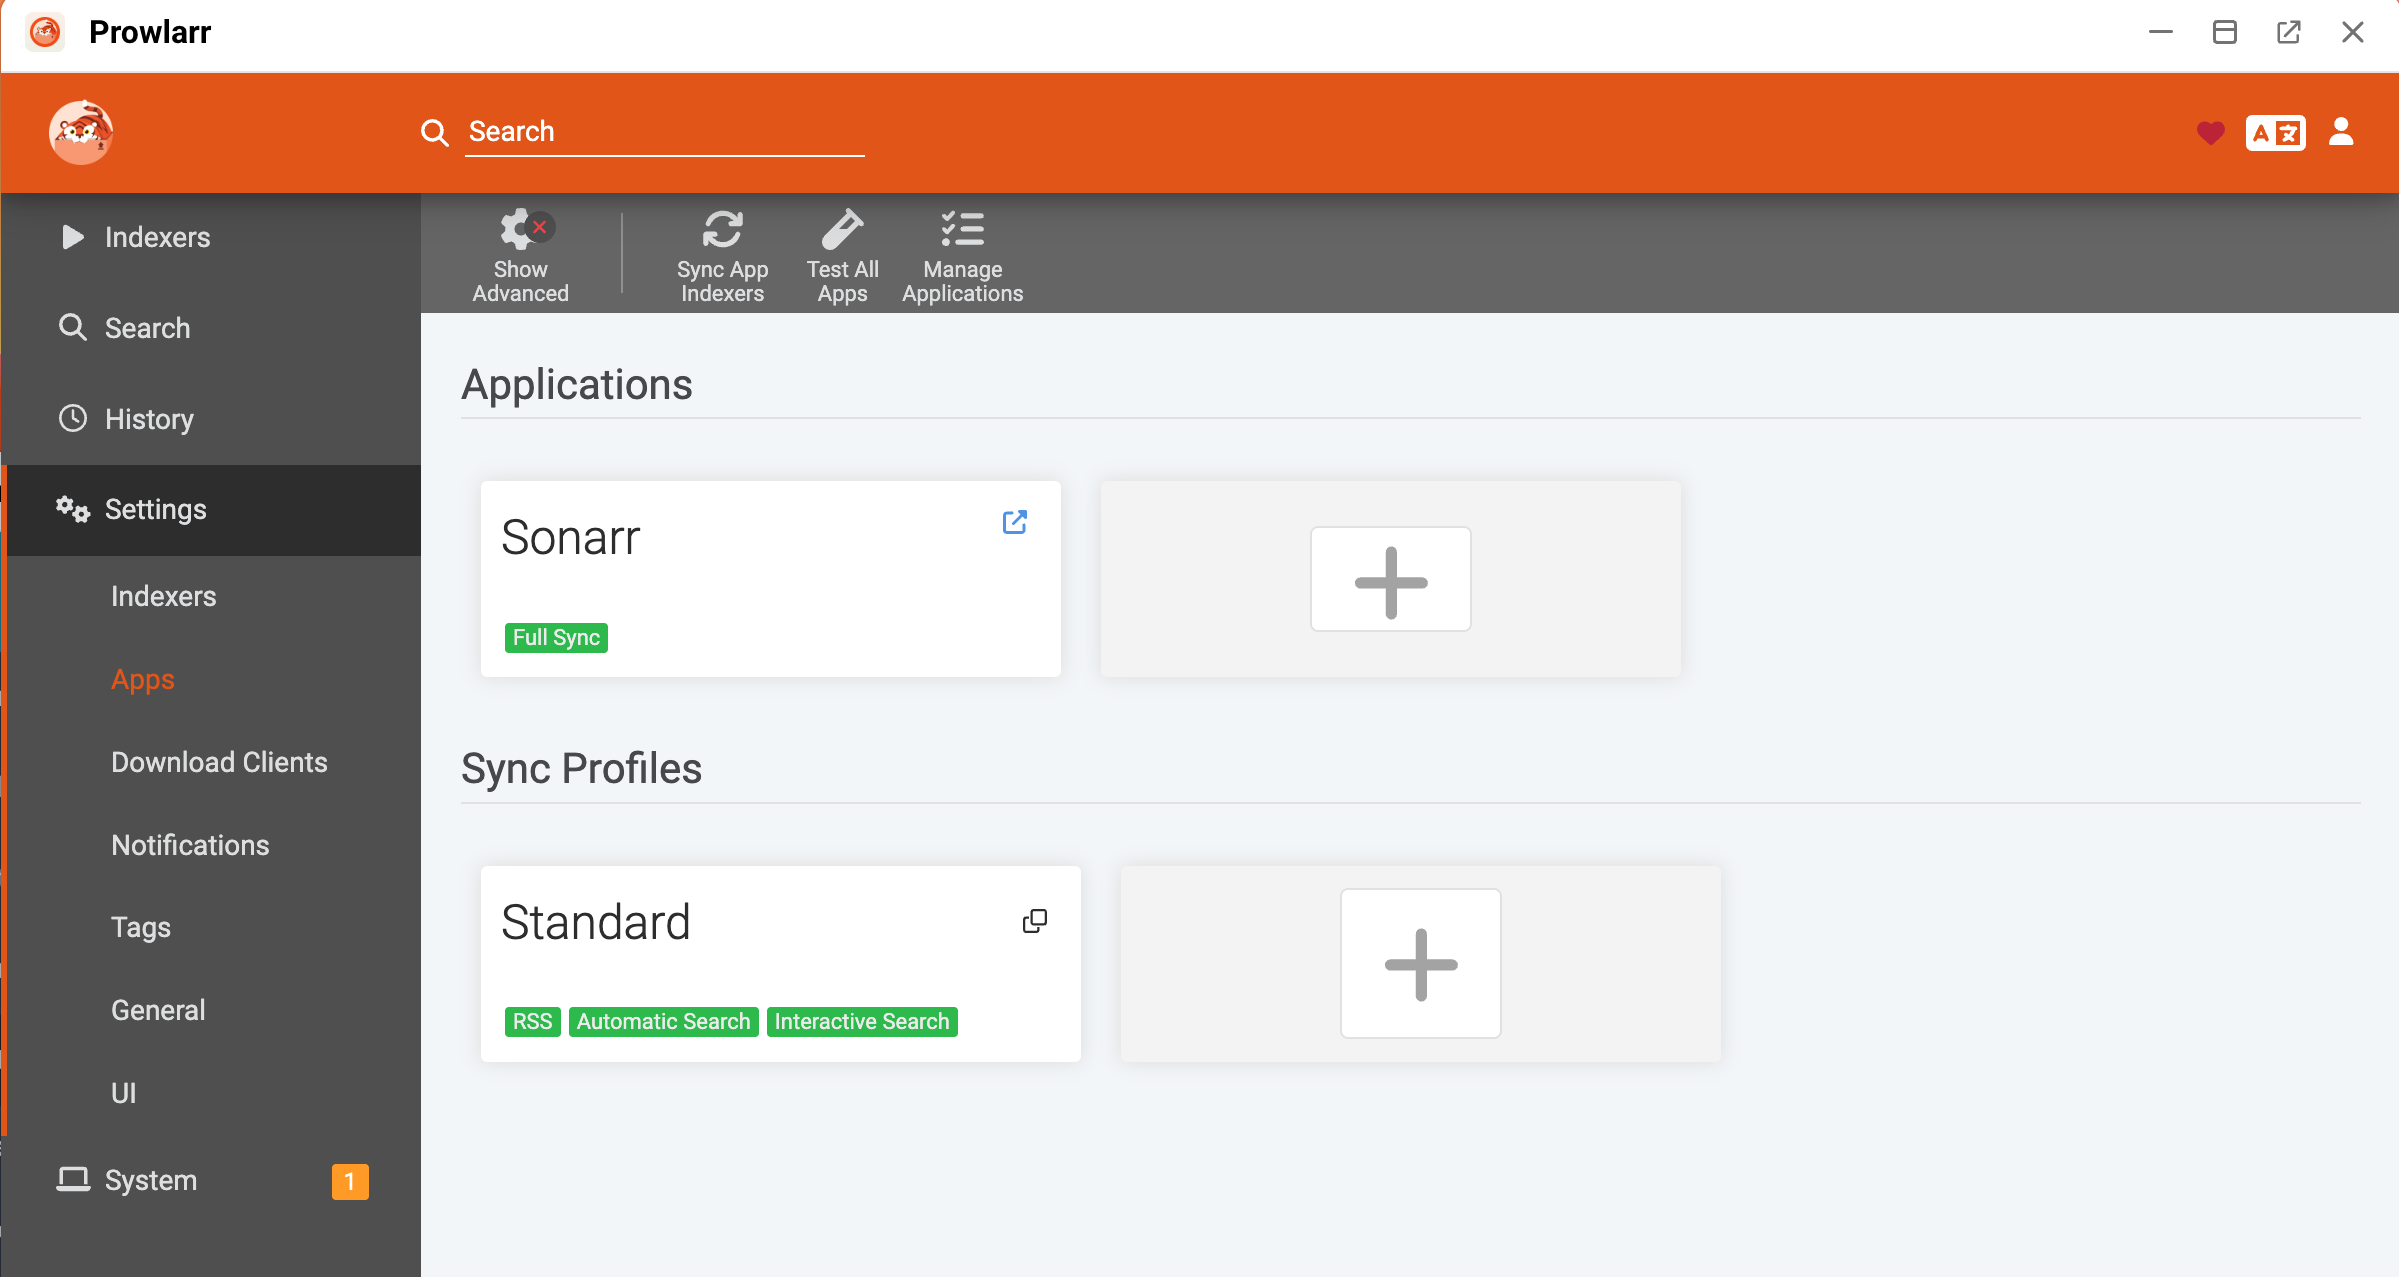The image size is (2399, 1277).
Task: Open Manage Applications
Action: pyautogui.click(x=962, y=254)
